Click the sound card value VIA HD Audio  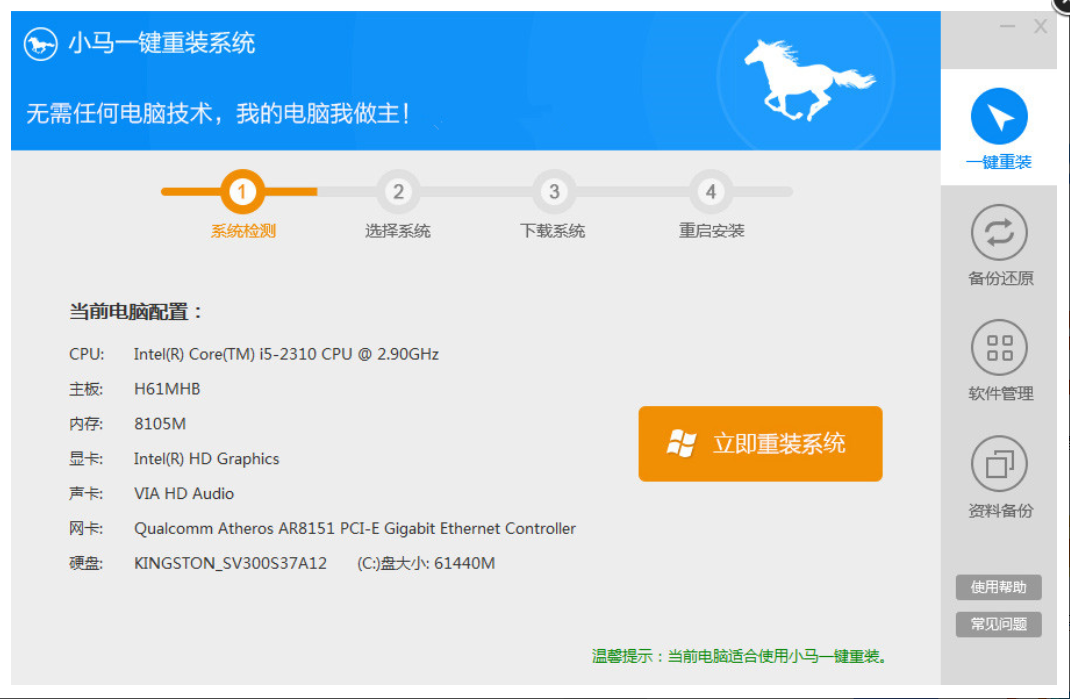click(x=184, y=494)
